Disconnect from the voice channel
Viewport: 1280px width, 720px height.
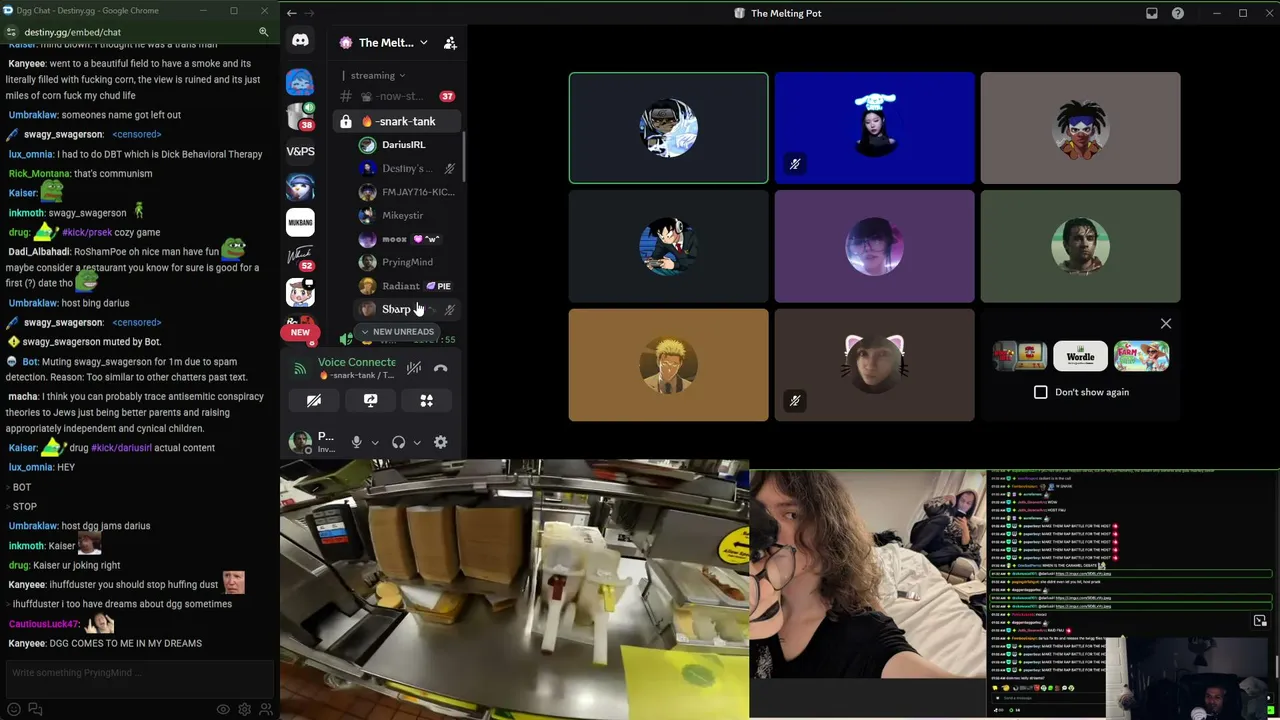point(440,368)
